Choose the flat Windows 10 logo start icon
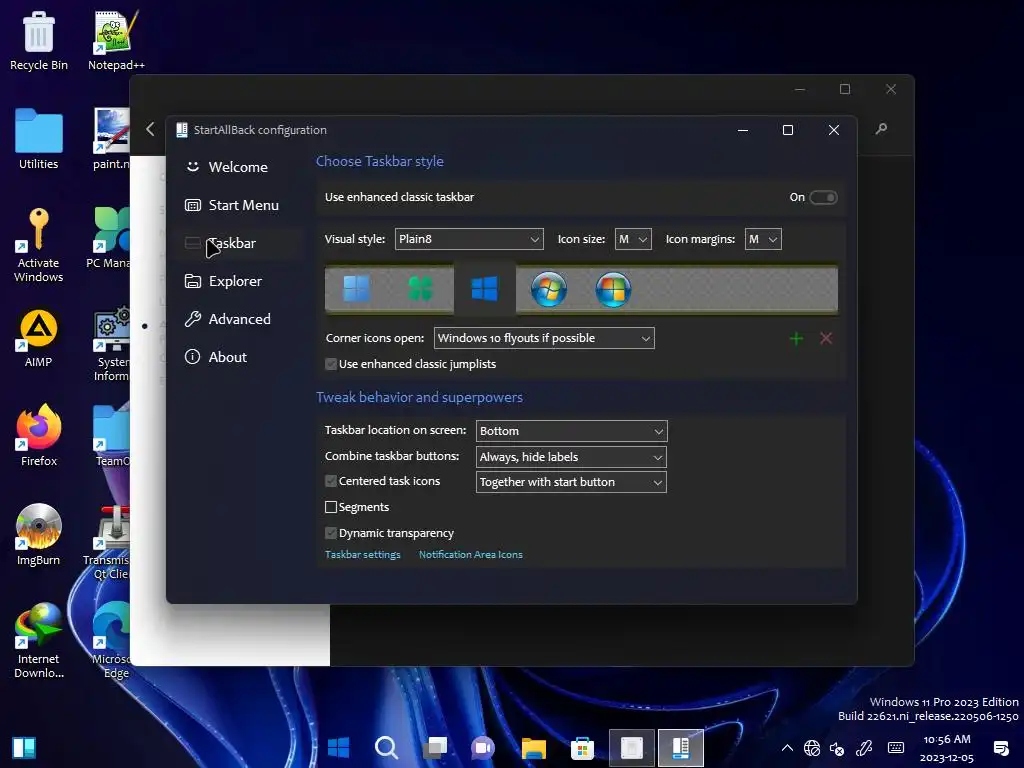 pos(485,289)
